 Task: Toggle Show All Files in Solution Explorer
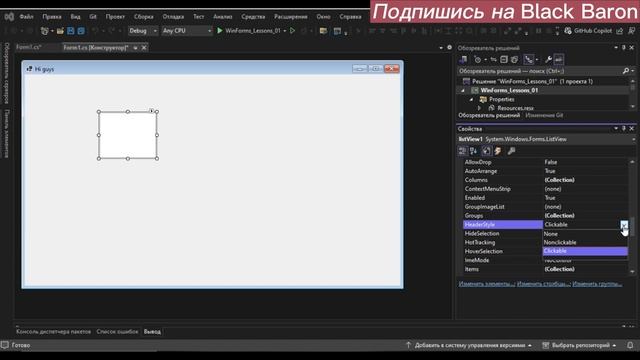point(514,60)
